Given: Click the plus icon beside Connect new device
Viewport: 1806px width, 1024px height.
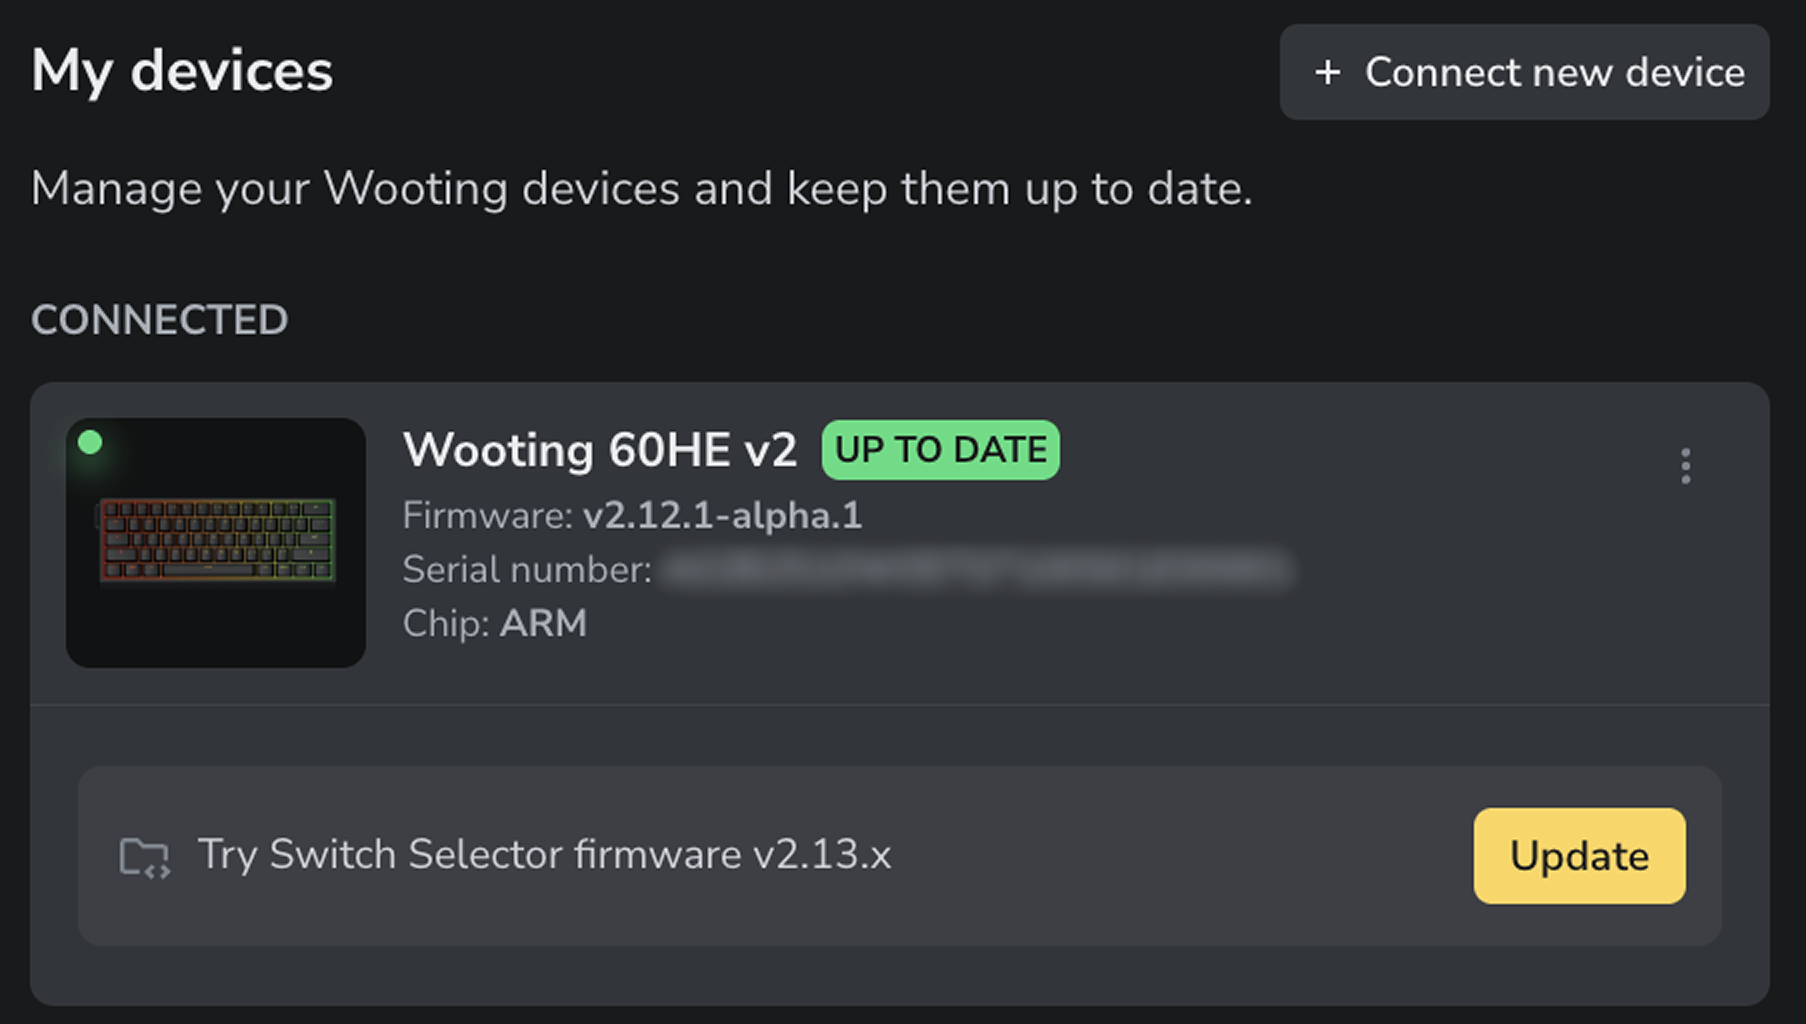Looking at the screenshot, I should pos(1328,72).
